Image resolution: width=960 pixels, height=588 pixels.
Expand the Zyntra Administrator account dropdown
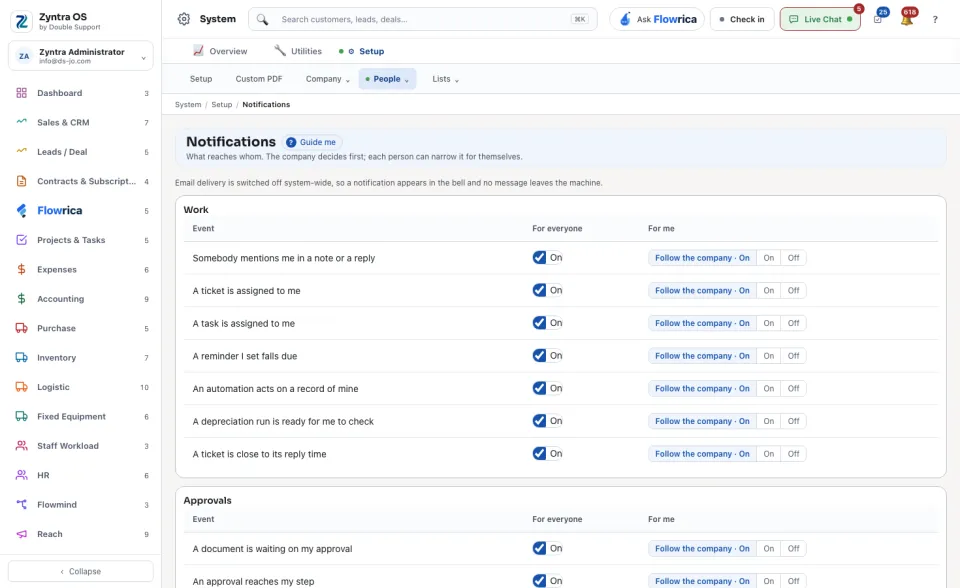(80, 56)
